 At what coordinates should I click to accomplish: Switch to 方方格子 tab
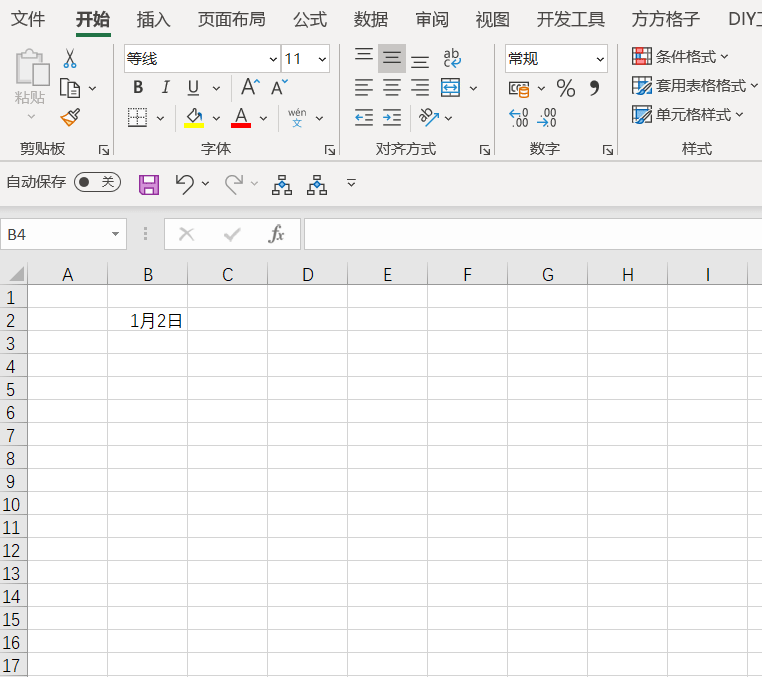pos(666,19)
